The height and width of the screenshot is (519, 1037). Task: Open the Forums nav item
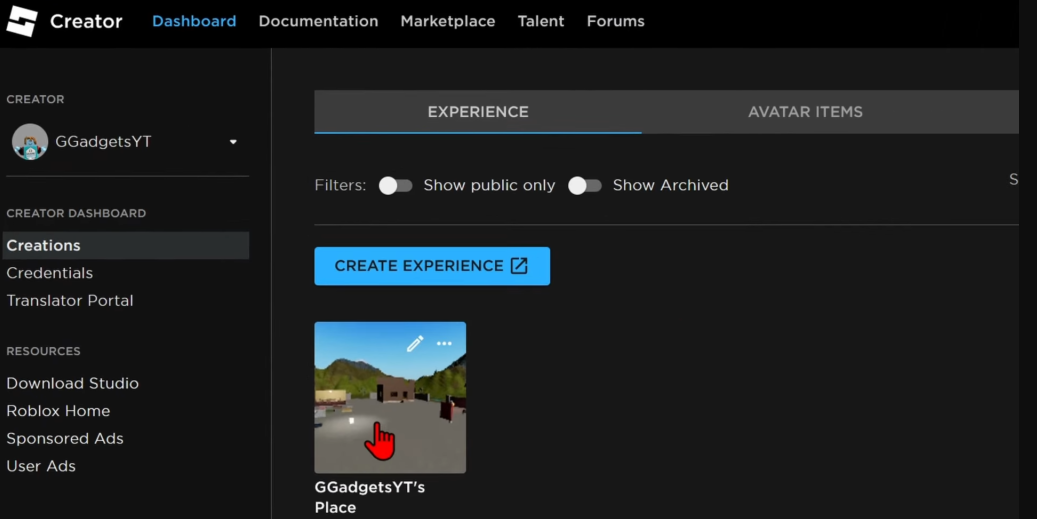(x=616, y=21)
